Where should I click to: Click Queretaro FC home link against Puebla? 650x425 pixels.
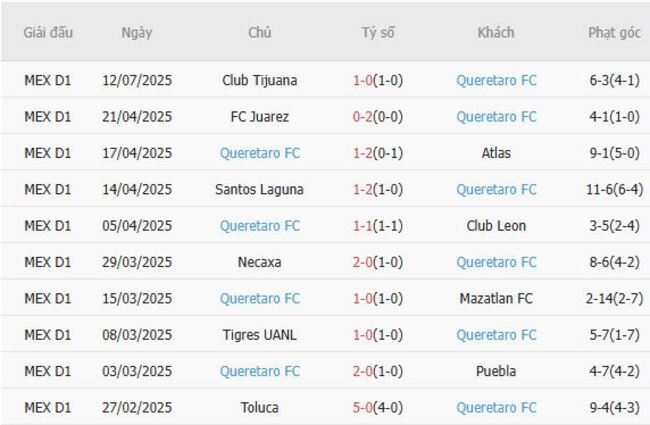[260, 371]
